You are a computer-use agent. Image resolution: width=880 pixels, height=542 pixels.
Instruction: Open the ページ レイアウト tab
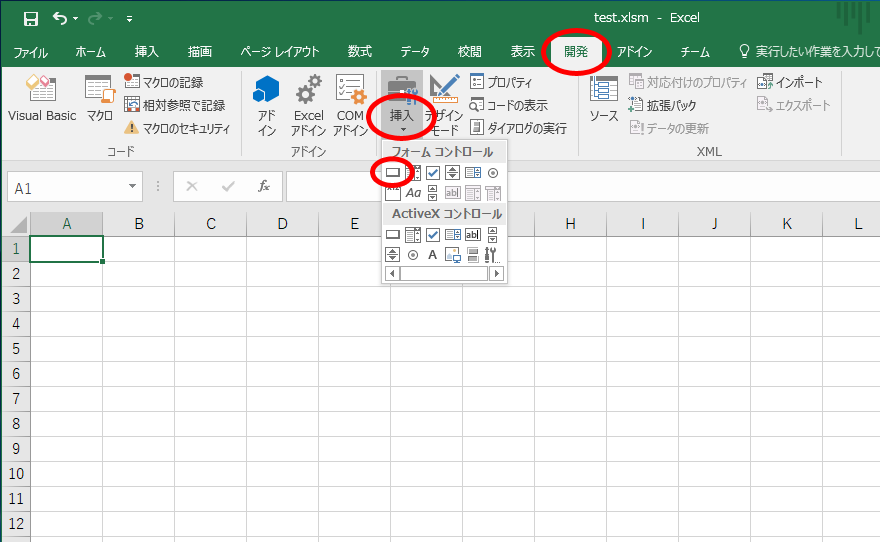point(279,52)
